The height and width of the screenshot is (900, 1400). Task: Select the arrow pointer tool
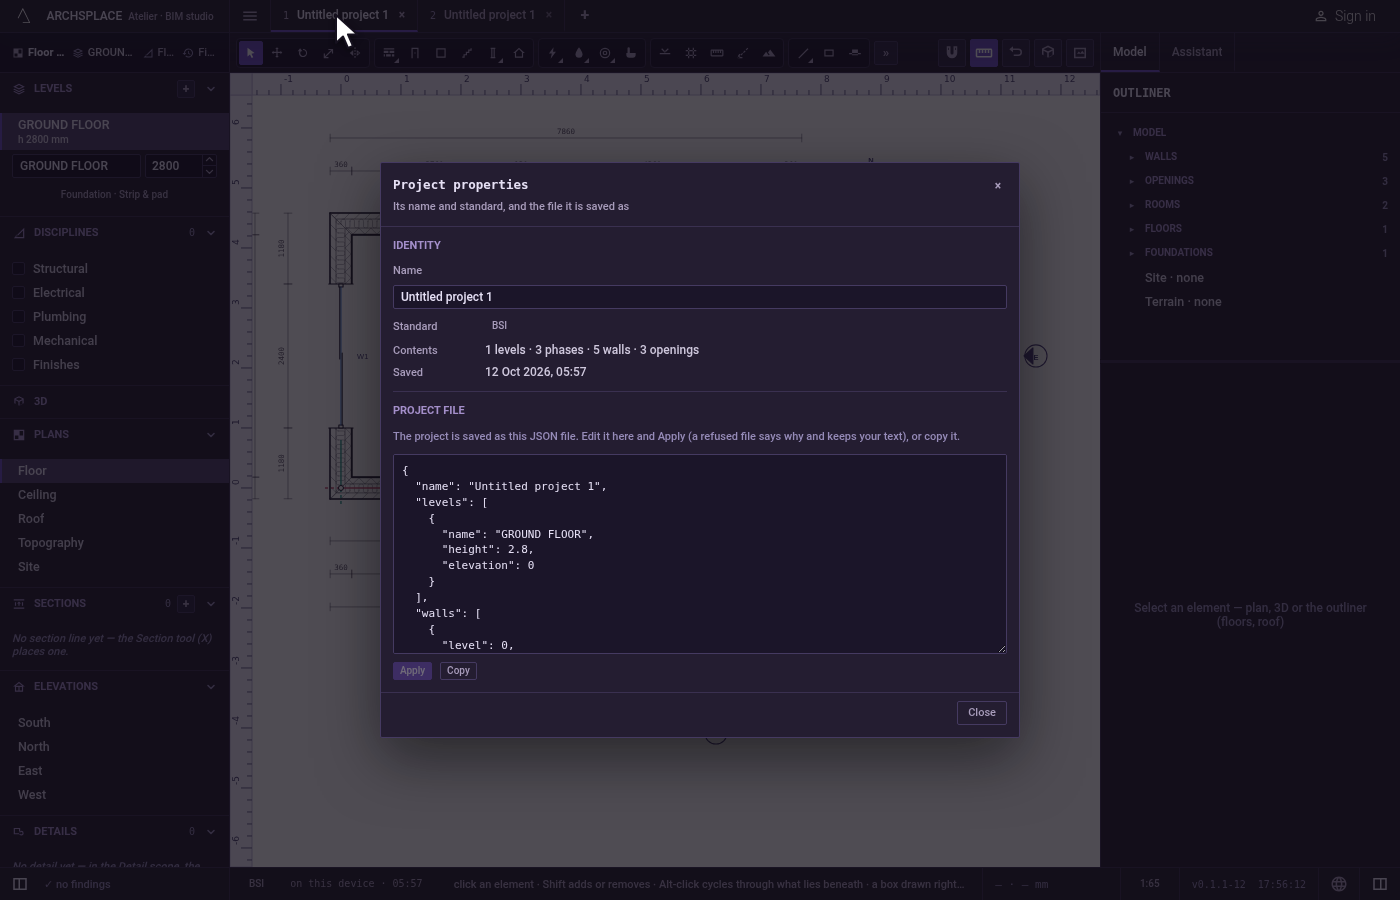251,53
